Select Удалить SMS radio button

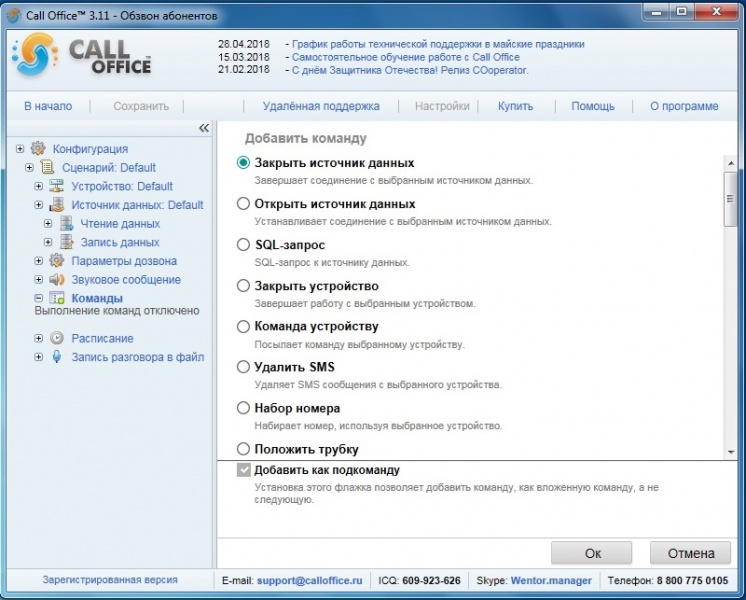(243, 367)
